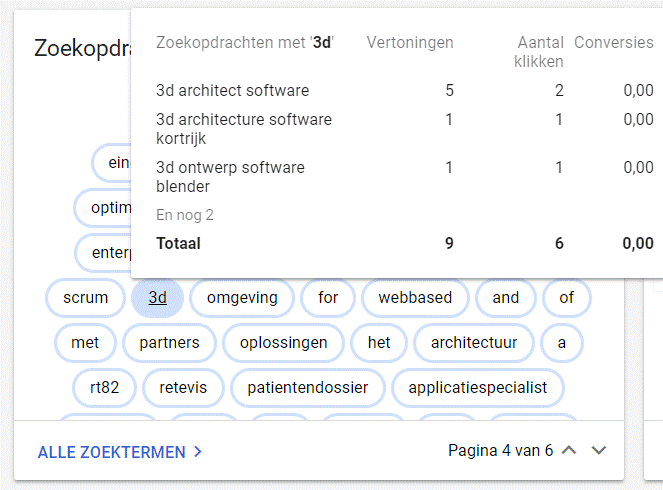Click the 'for' word chip
Viewport: 663px width, 490px height.
click(x=328, y=297)
